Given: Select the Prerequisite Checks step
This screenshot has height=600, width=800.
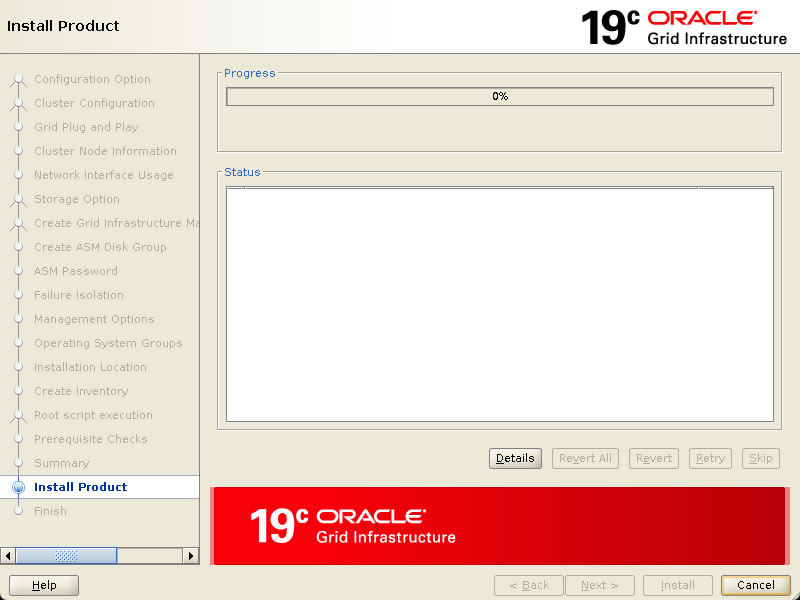Looking at the screenshot, I should point(91,439).
